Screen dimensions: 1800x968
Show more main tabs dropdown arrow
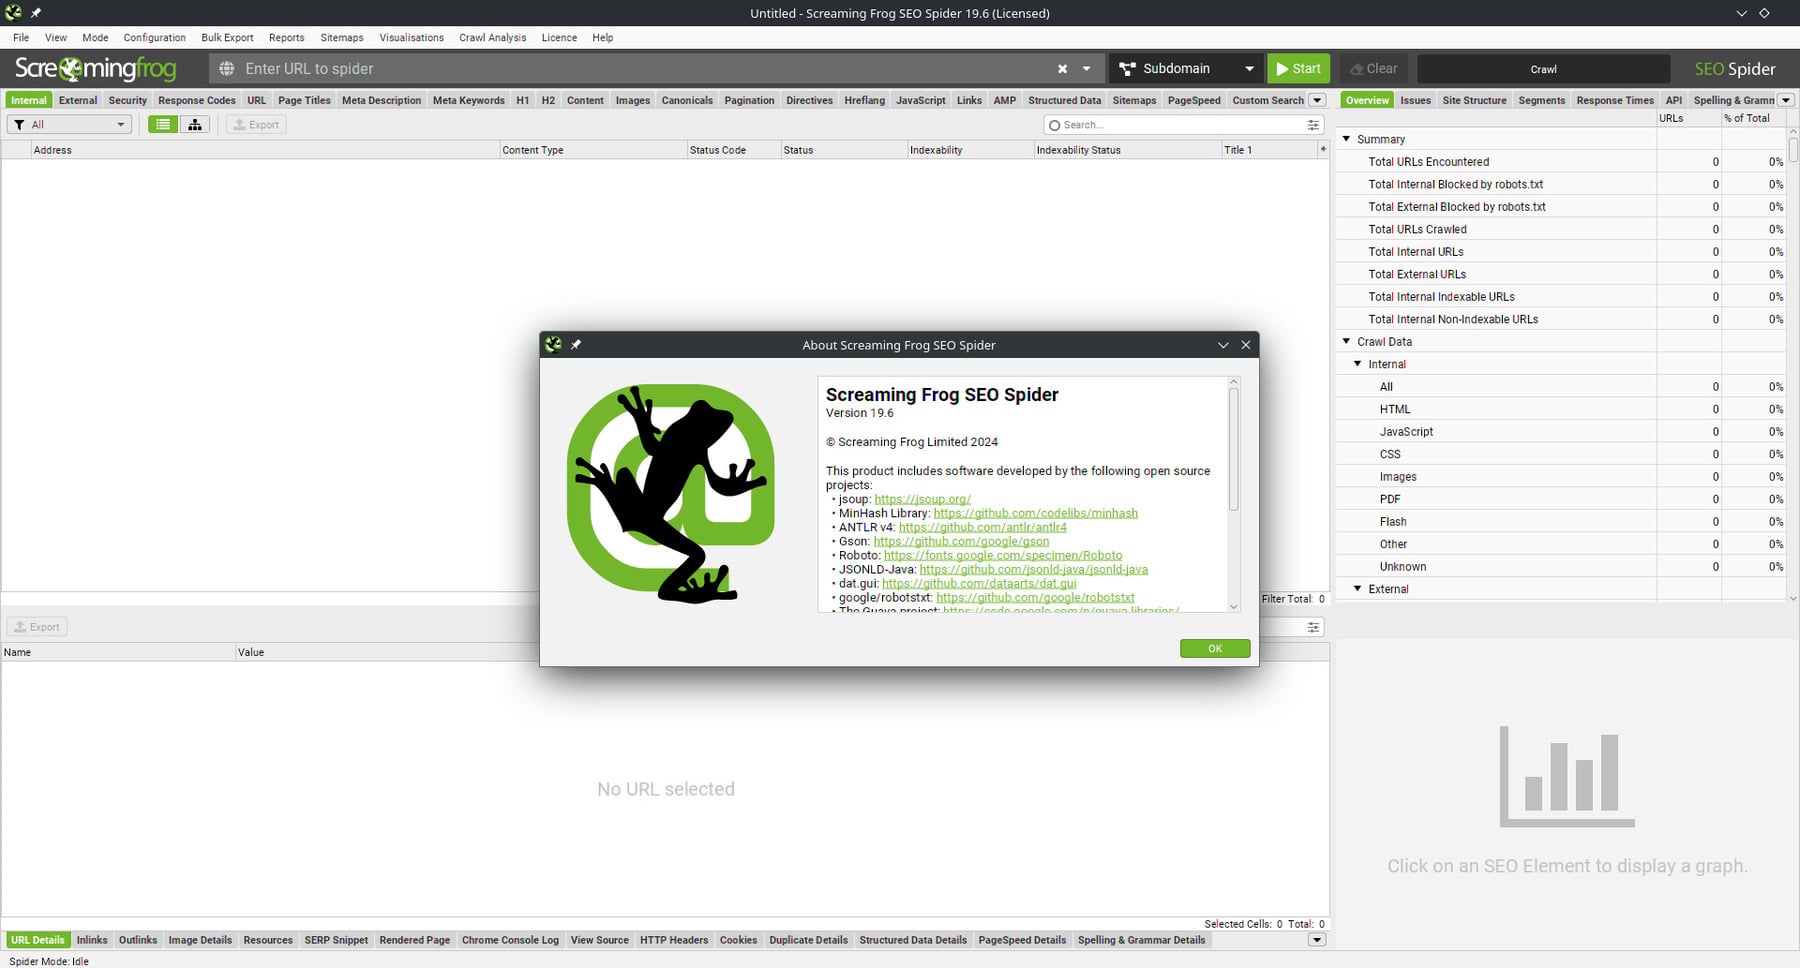tap(1317, 100)
